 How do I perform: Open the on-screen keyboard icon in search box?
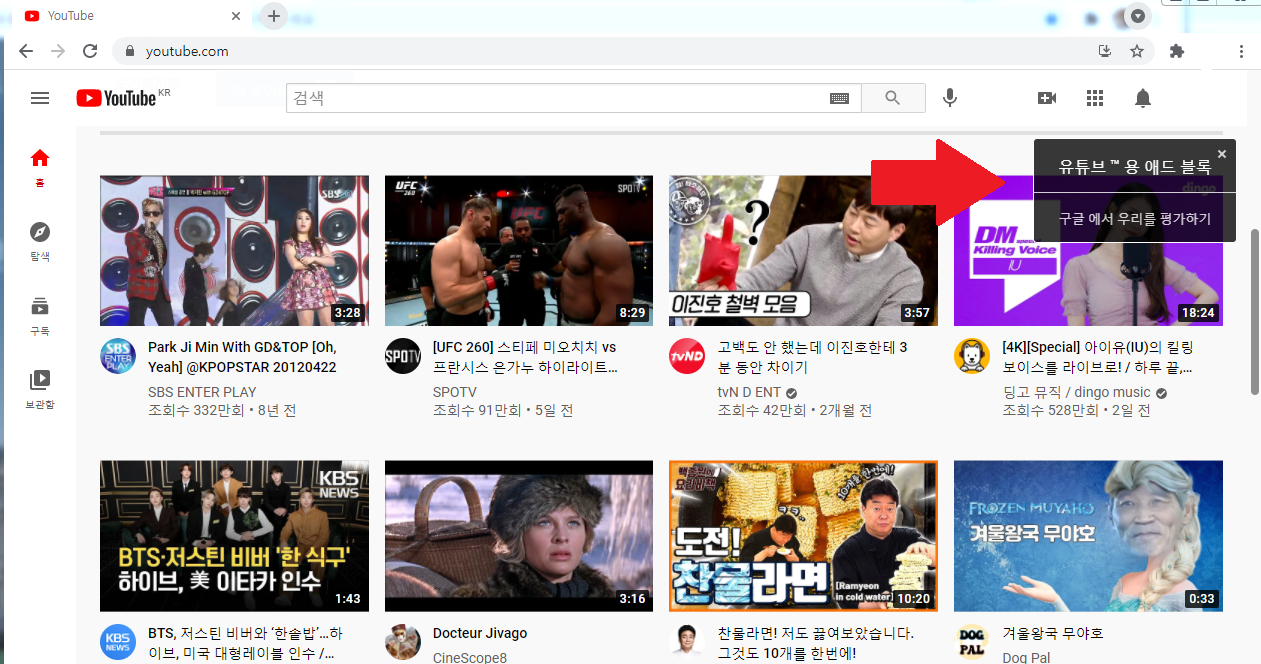(839, 98)
